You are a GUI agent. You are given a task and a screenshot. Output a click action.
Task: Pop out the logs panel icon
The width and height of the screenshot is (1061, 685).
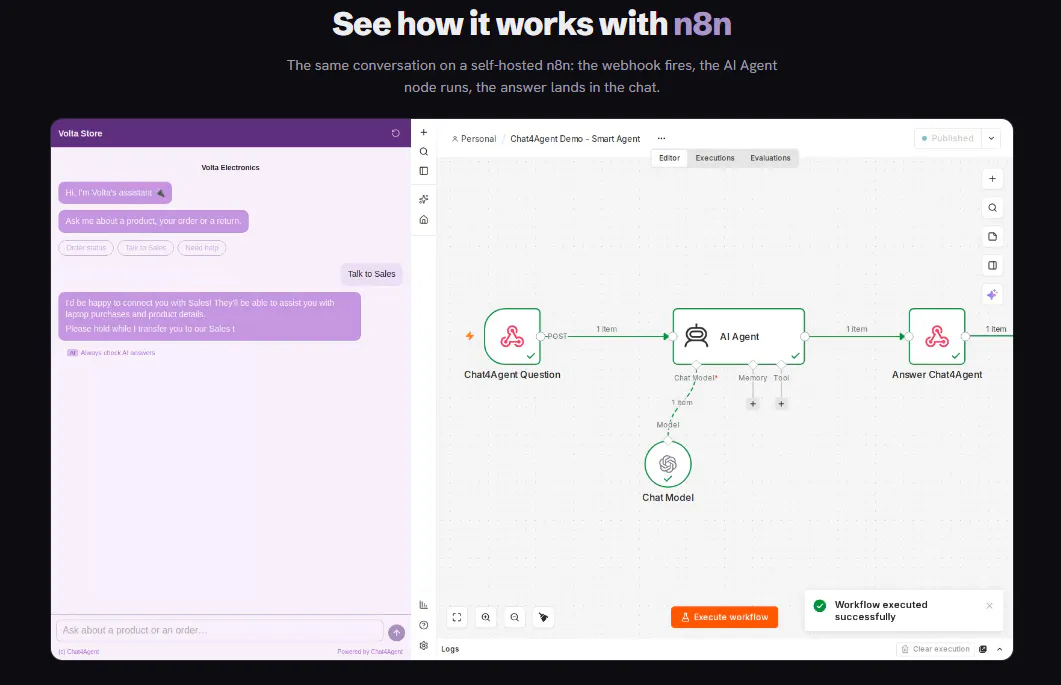[983, 649]
